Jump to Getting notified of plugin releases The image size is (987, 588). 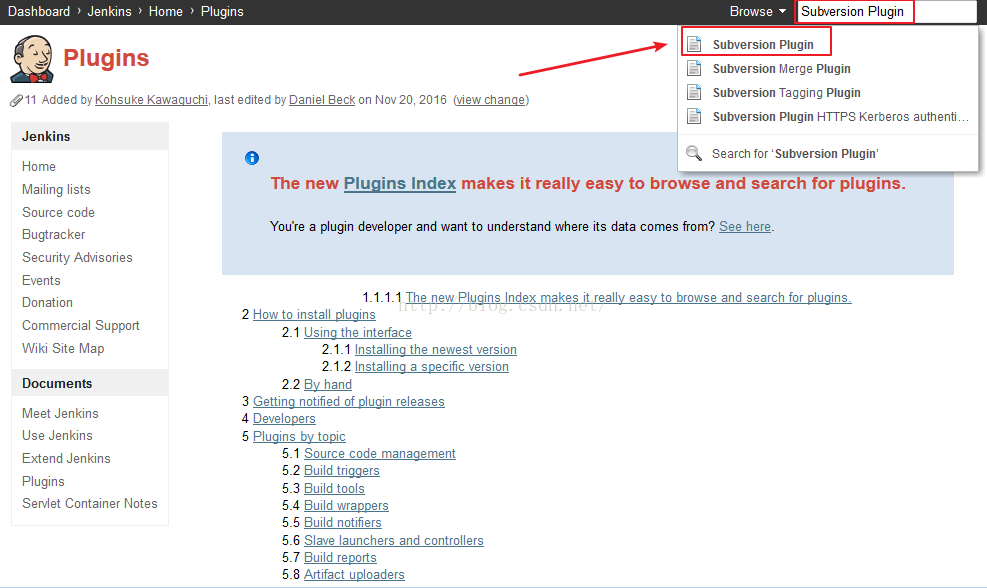(349, 401)
